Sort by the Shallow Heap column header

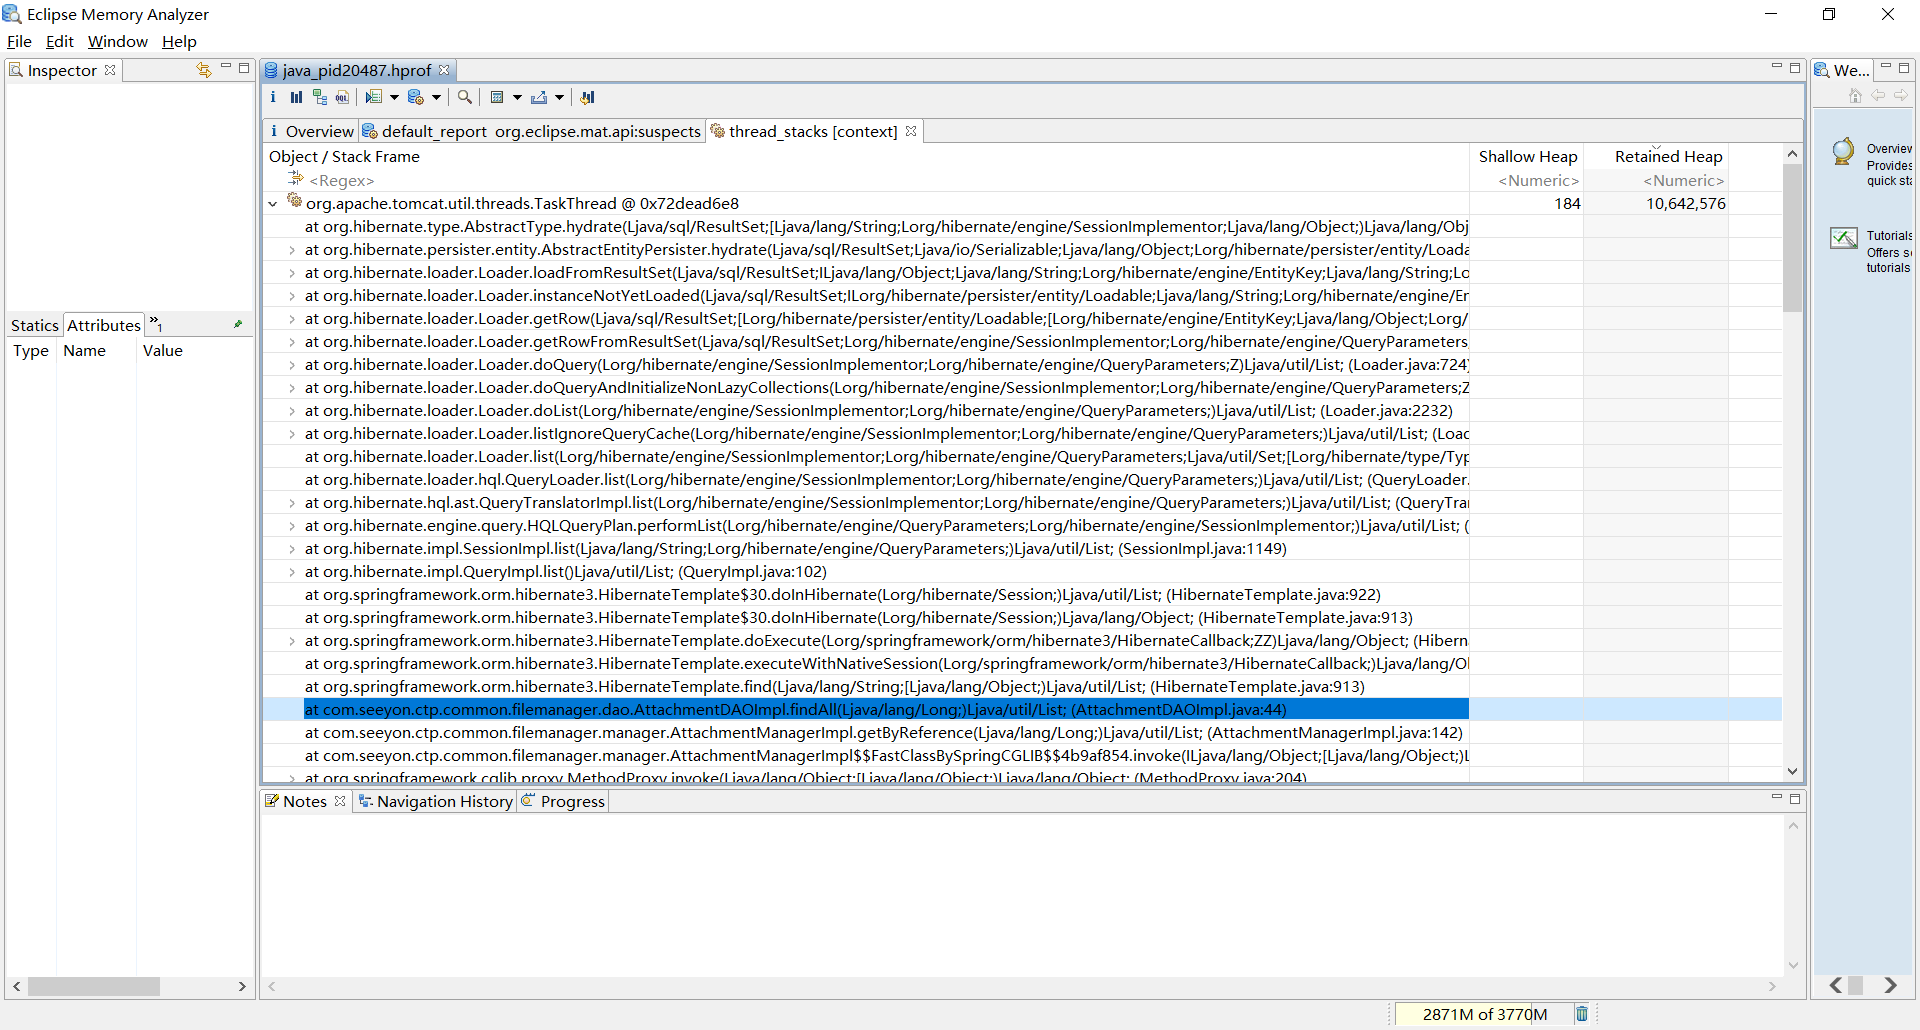(x=1527, y=156)
